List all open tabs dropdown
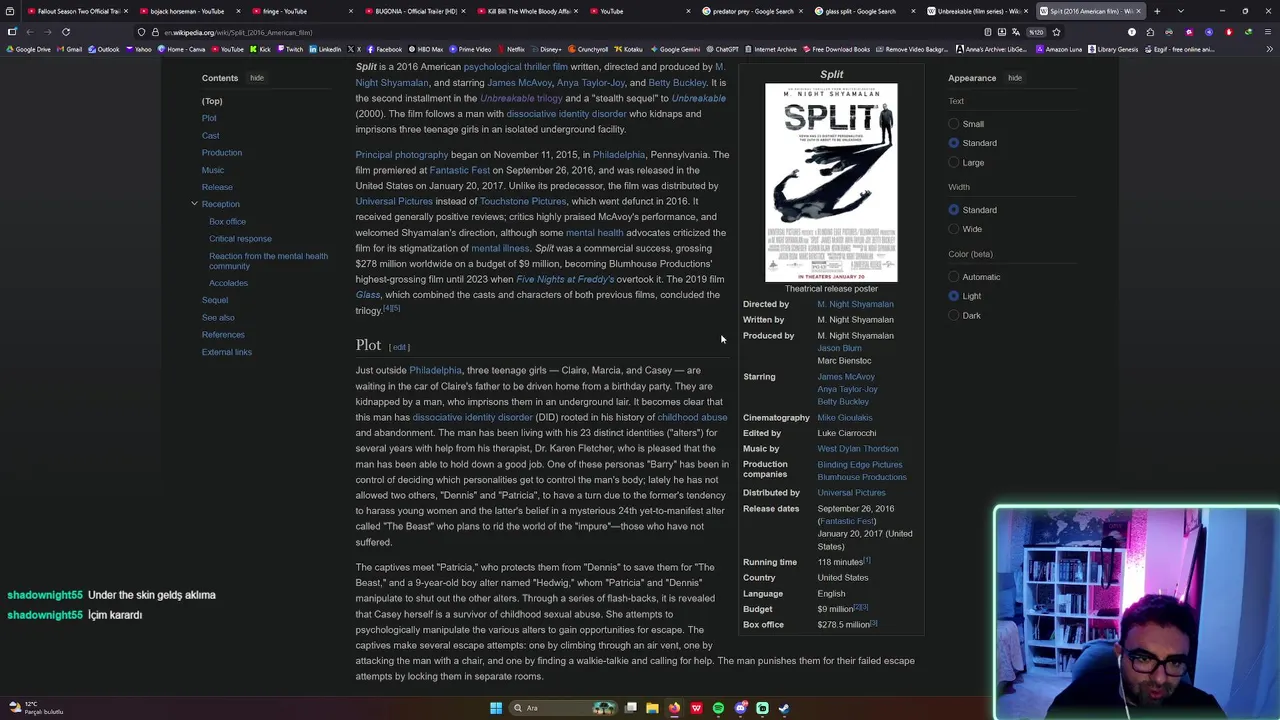 (1181, 11)
